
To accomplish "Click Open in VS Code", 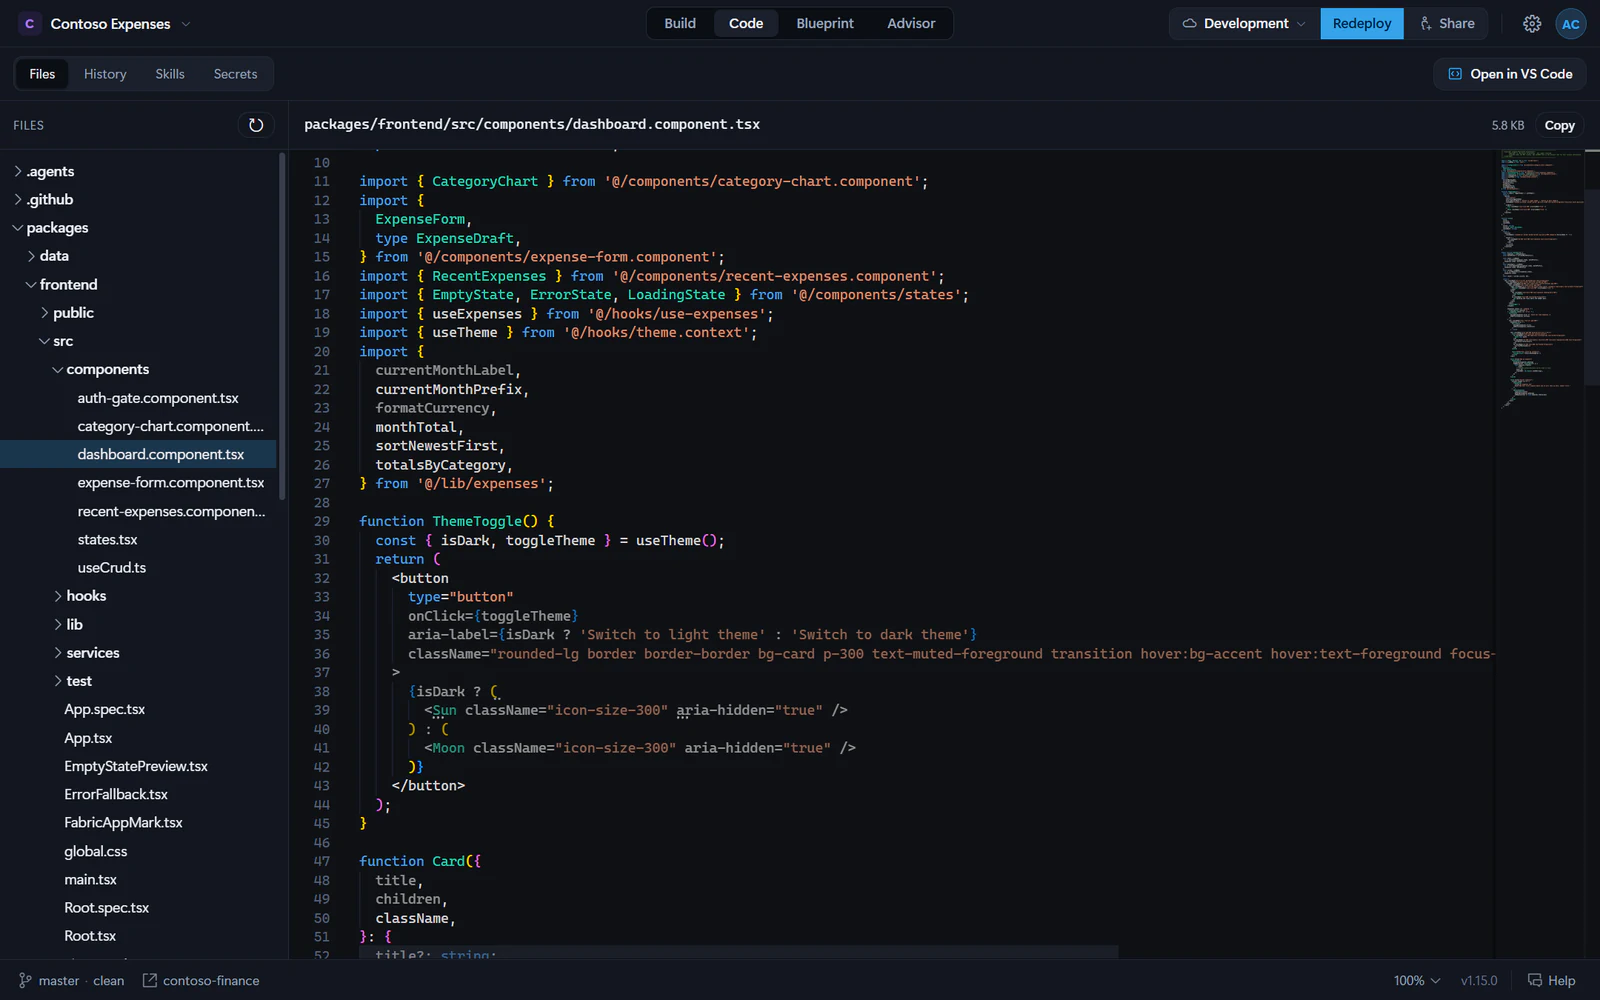I will 1510,74.
